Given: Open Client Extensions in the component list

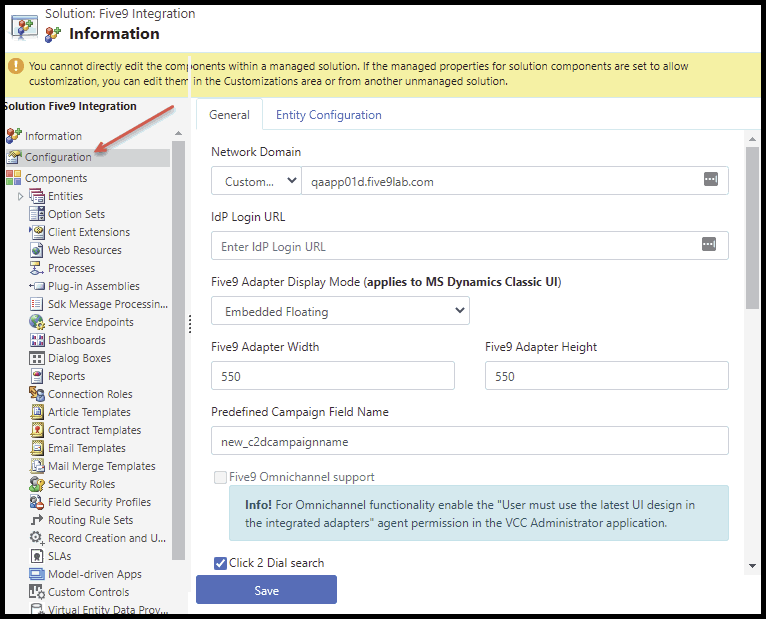Looking at the screenshot, I should (89, 232).
